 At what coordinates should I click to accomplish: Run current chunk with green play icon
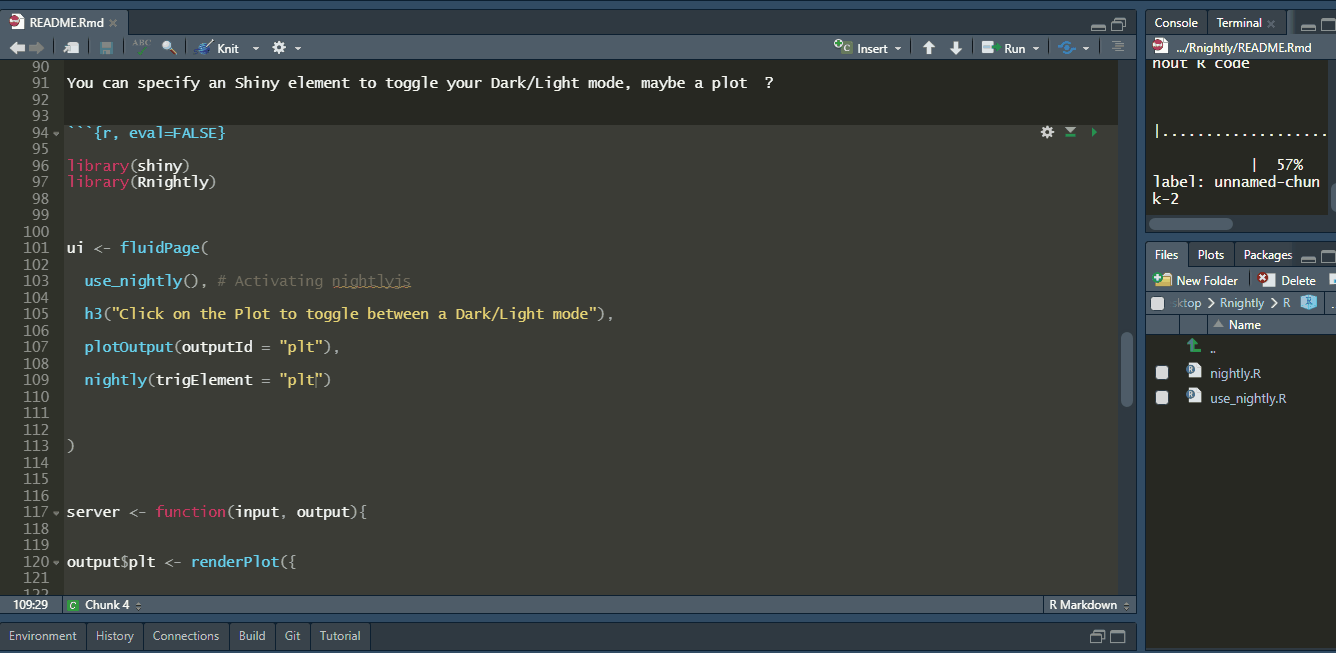coord(1093,132)
